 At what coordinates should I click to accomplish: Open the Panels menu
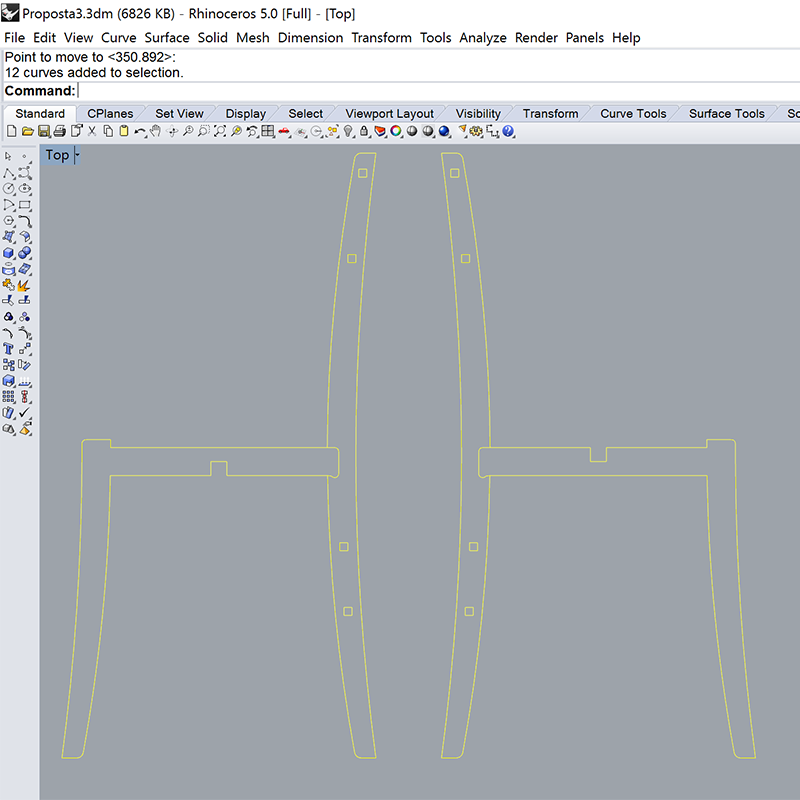click(x=585, y=38)
